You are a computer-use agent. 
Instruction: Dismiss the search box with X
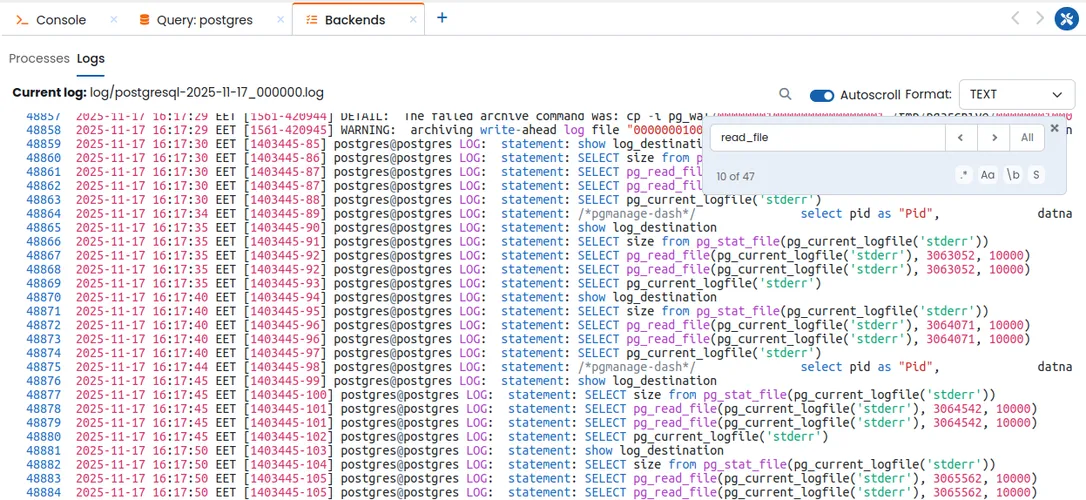click(1054, 129)
